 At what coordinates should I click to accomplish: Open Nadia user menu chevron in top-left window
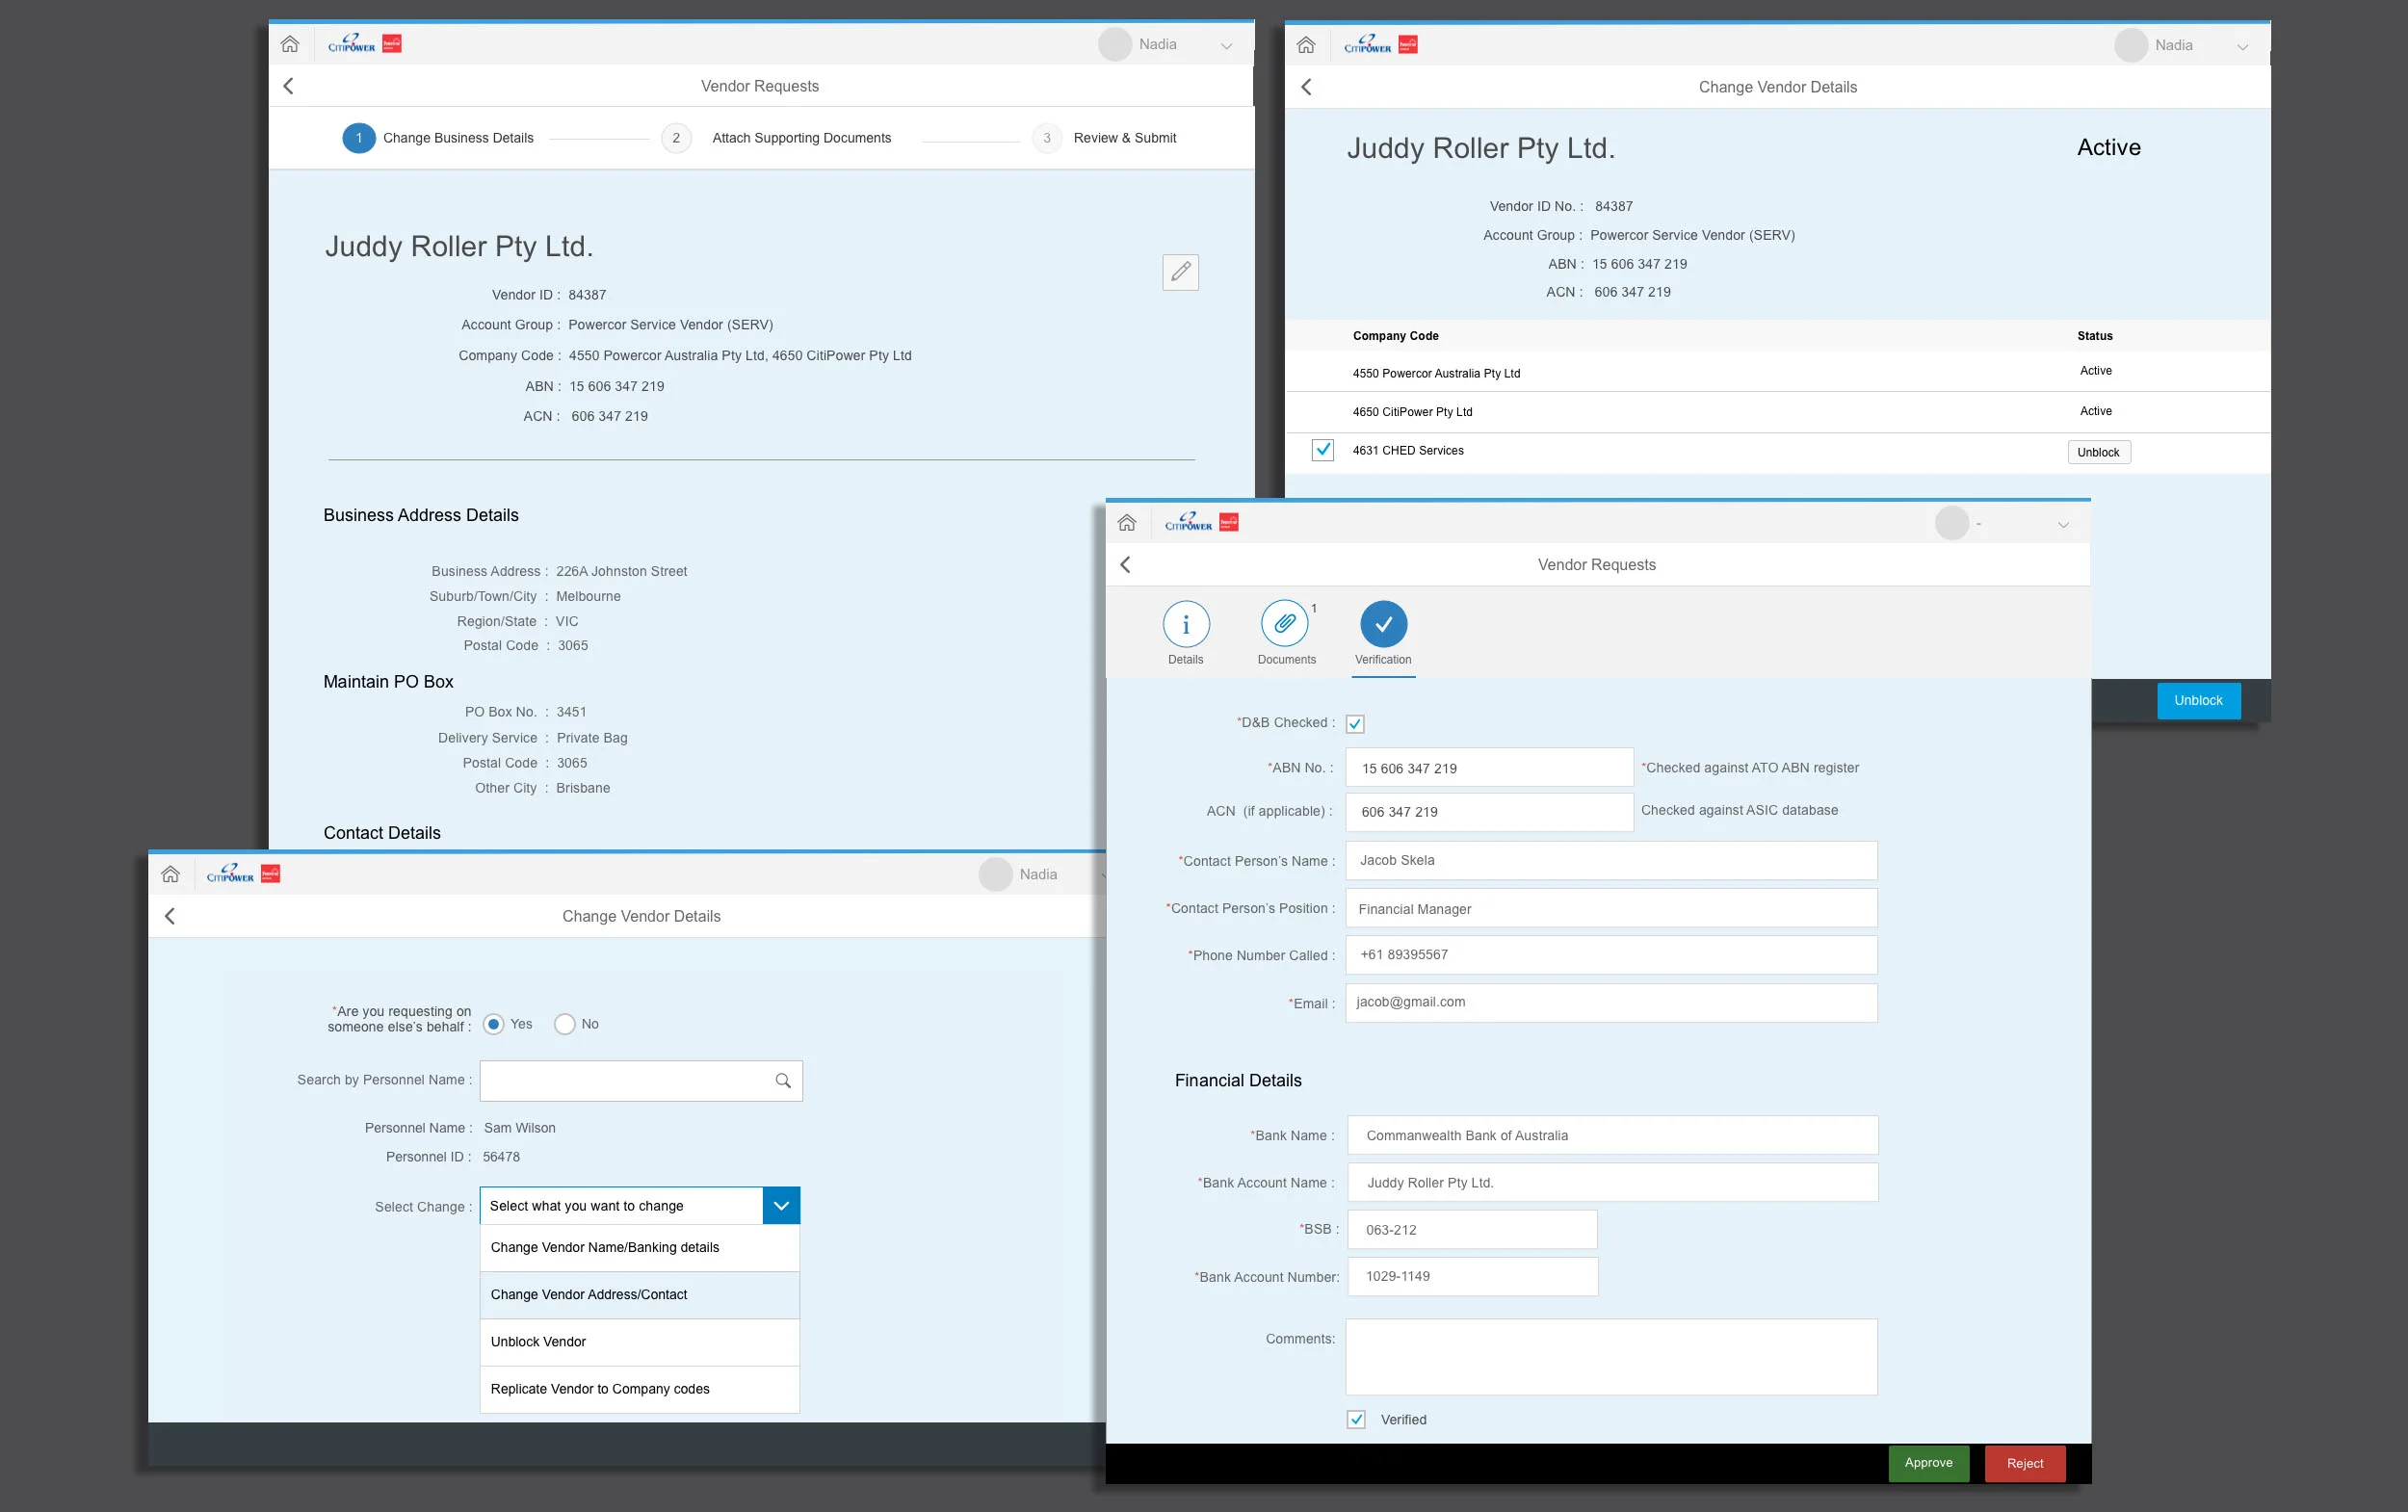pyautogui.click(x=1226, y=45)
